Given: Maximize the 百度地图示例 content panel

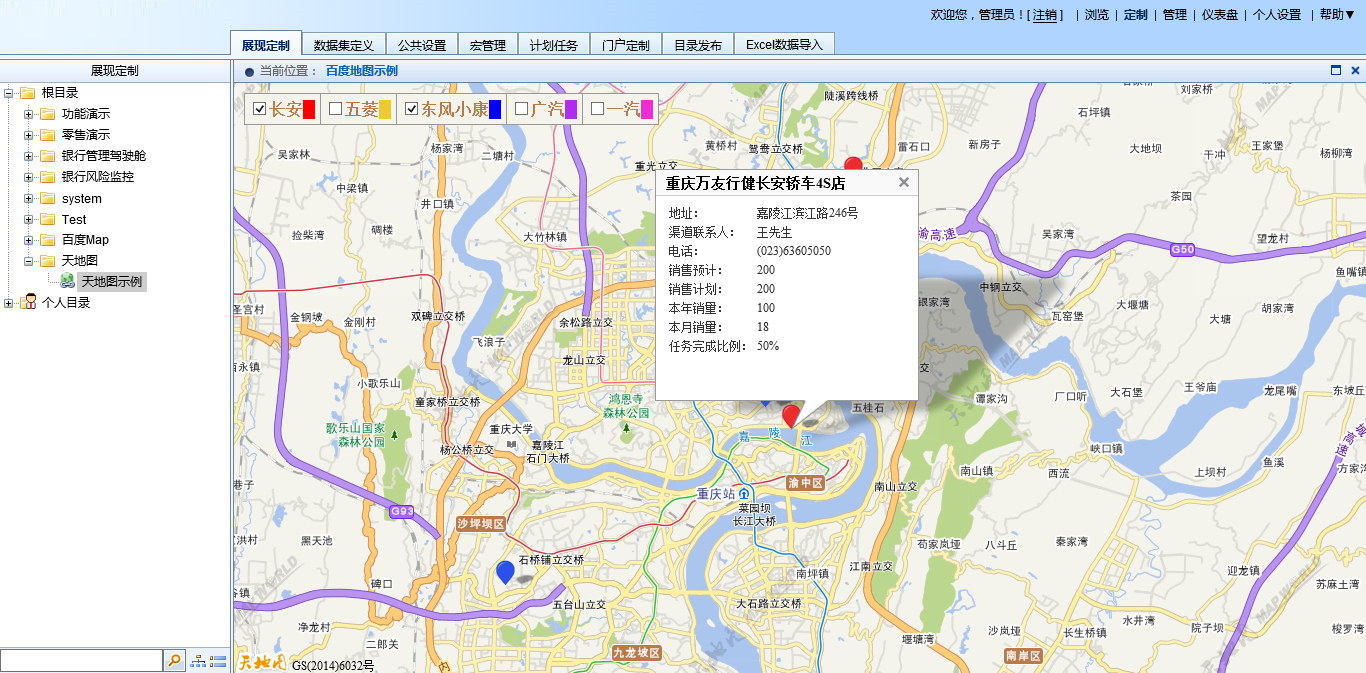Looking at the screenshot, I should 1336,71.
